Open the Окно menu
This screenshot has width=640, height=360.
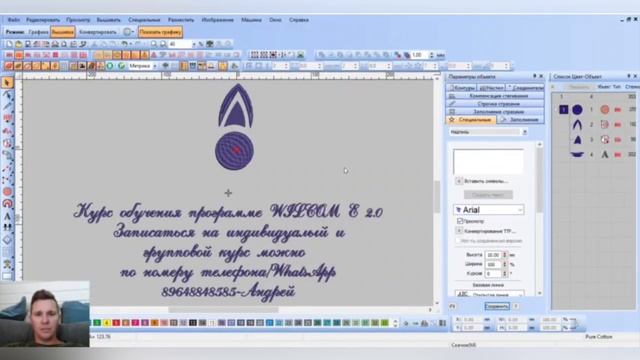(275, 20)
